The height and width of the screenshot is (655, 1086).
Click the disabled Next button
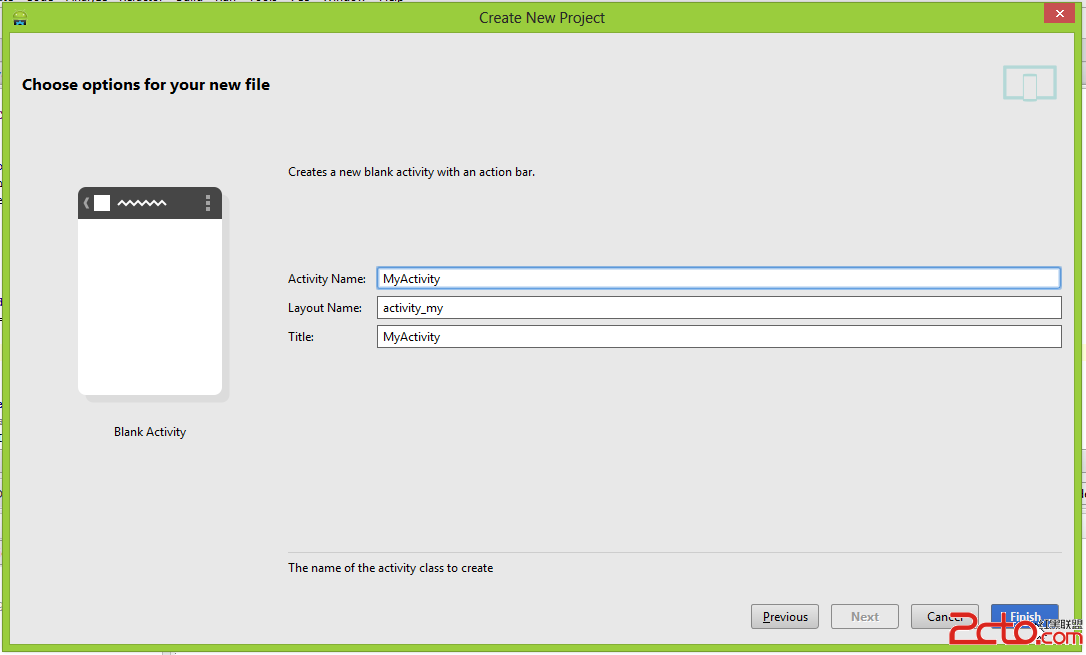[x=864, y=616]
